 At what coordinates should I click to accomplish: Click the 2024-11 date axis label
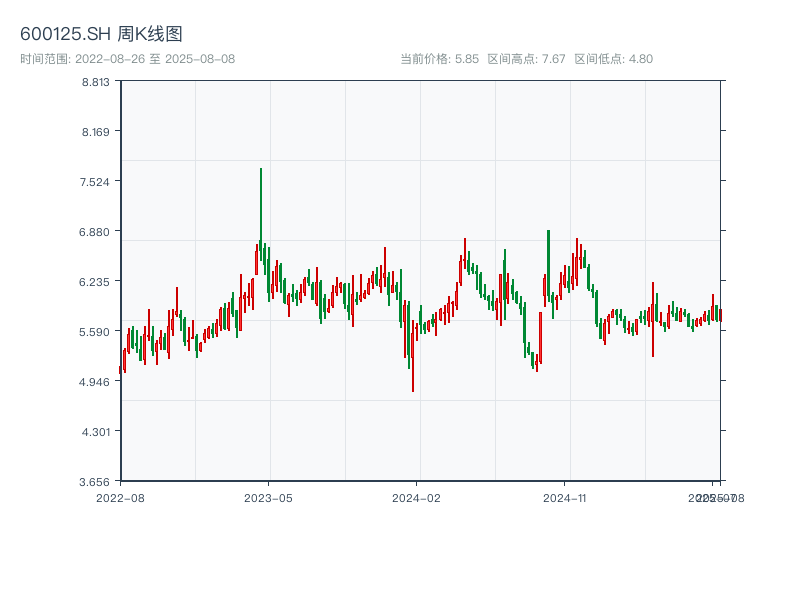[565, 497]
